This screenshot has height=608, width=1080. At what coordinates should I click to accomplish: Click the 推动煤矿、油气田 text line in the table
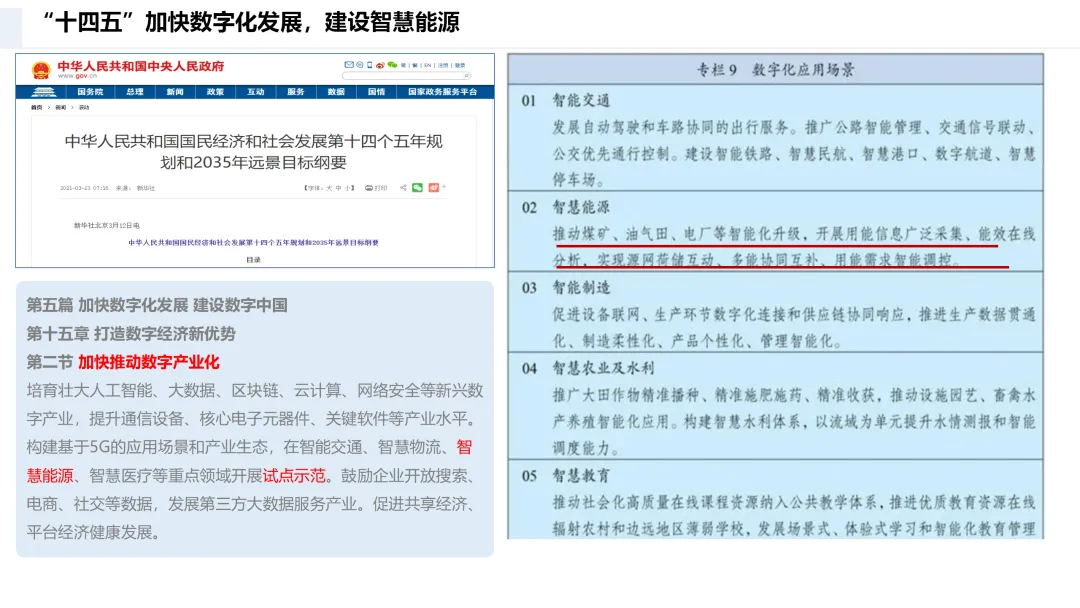click(x=794, y=234)
